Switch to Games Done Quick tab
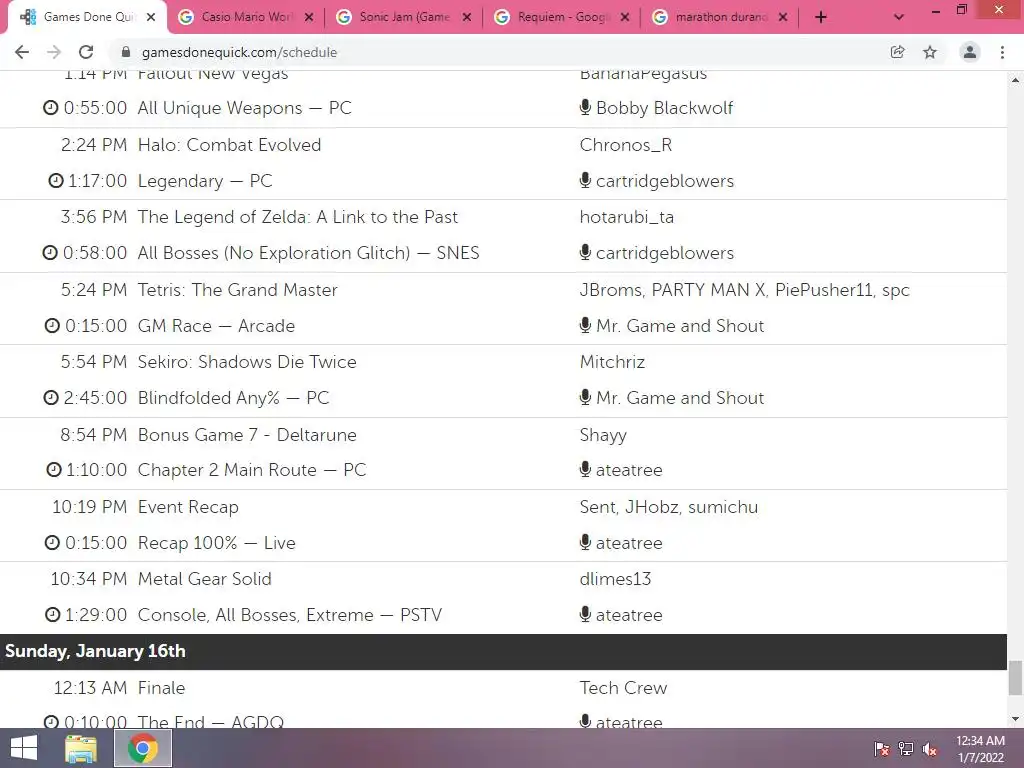 (88, 17)
